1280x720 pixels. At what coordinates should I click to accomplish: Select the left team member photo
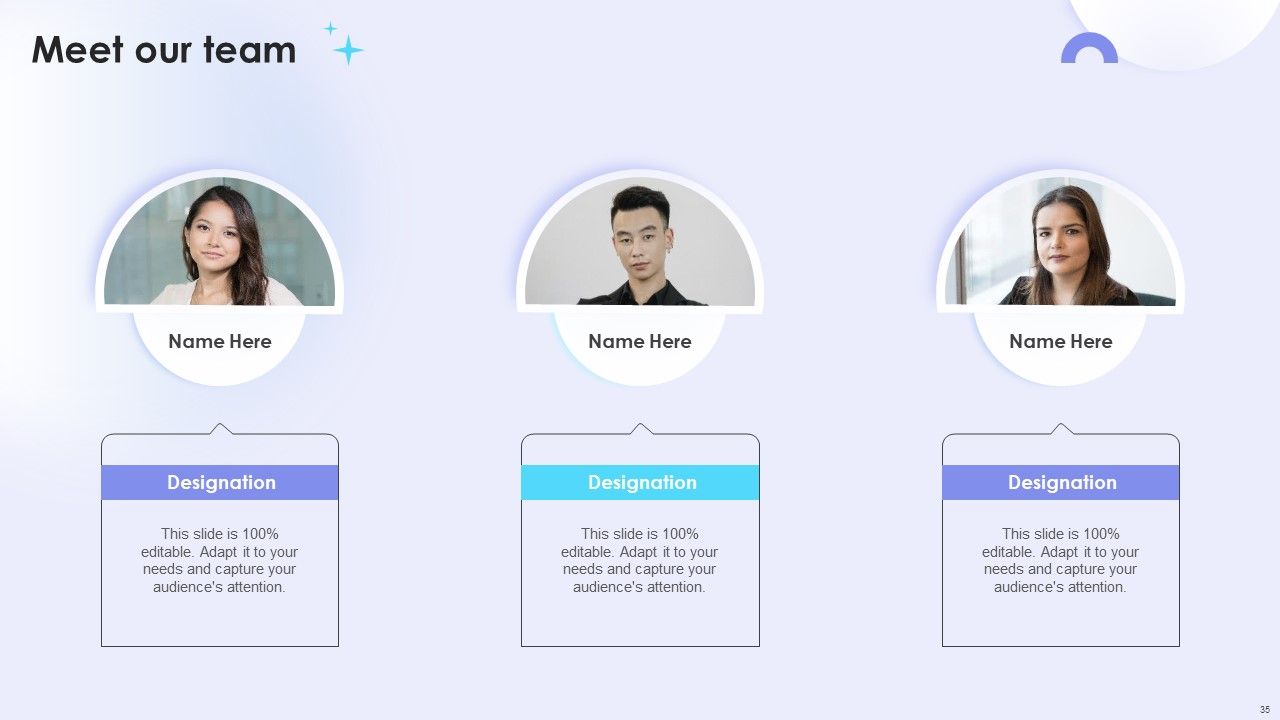(x=220, y=242)
